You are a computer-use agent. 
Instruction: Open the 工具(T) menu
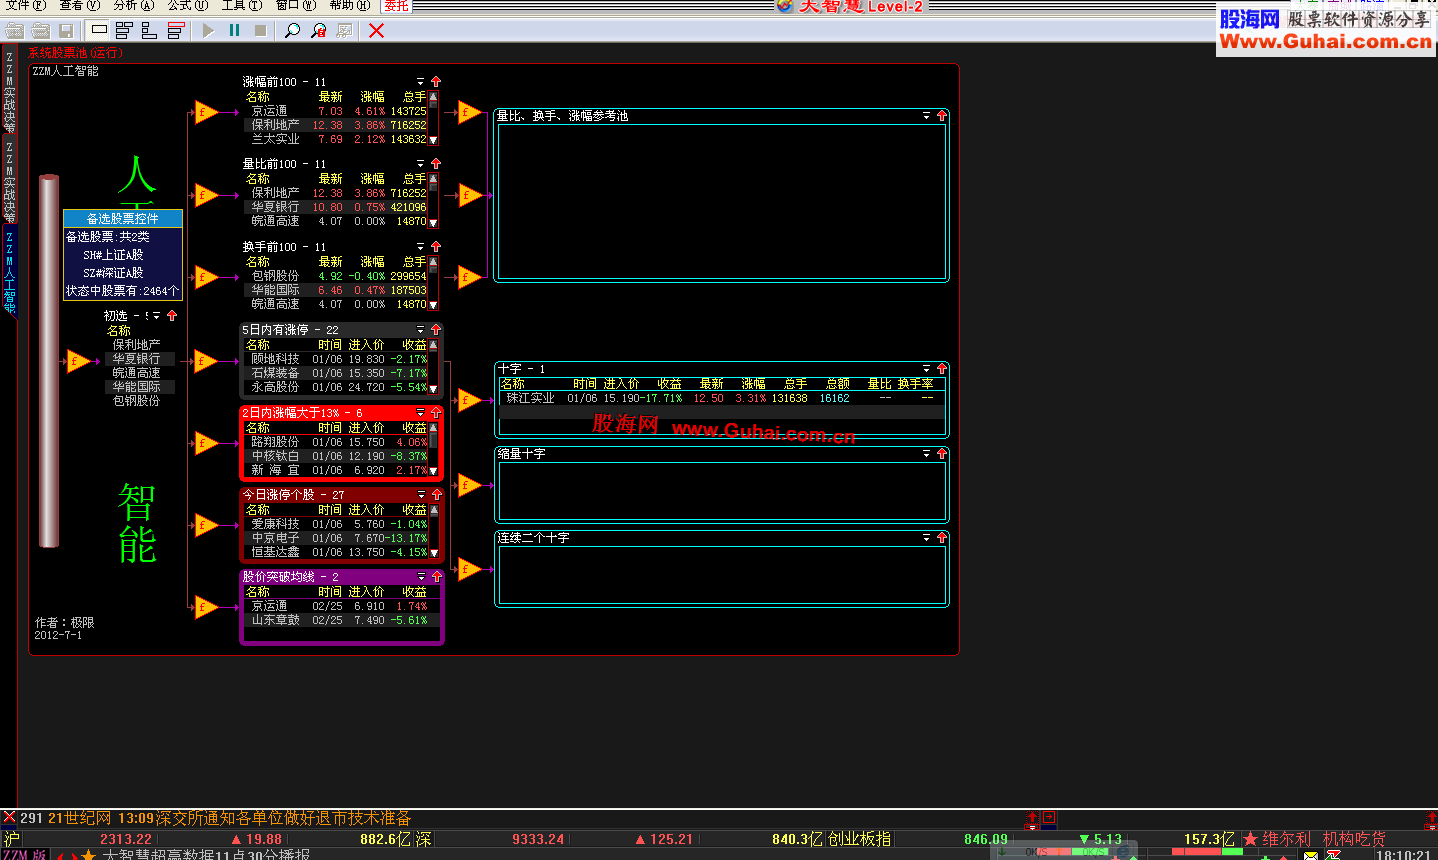click(241, 5)
